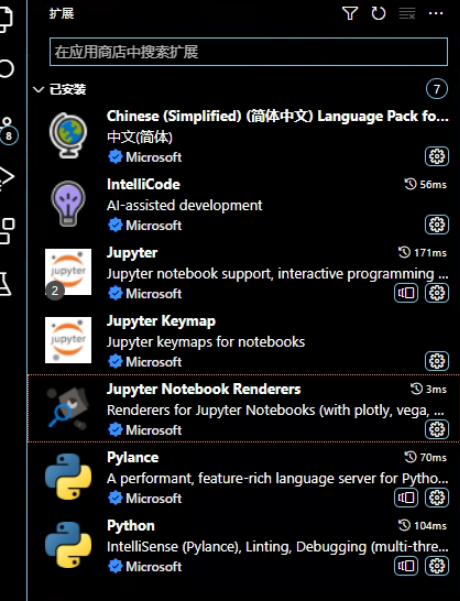Click the Pylance Python logo icon
Viewport: 460px width, 601px height.
tap(68, 476)
